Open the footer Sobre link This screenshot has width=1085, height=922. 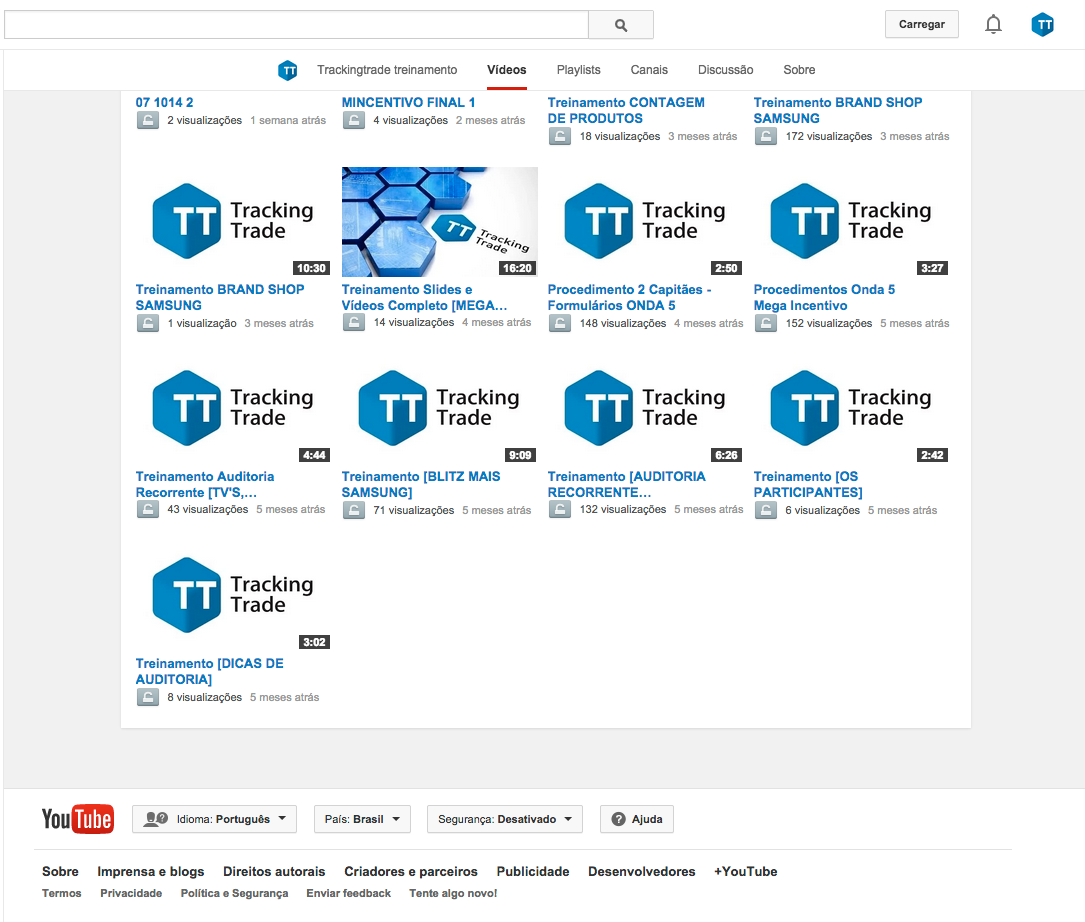click(60, 871)
